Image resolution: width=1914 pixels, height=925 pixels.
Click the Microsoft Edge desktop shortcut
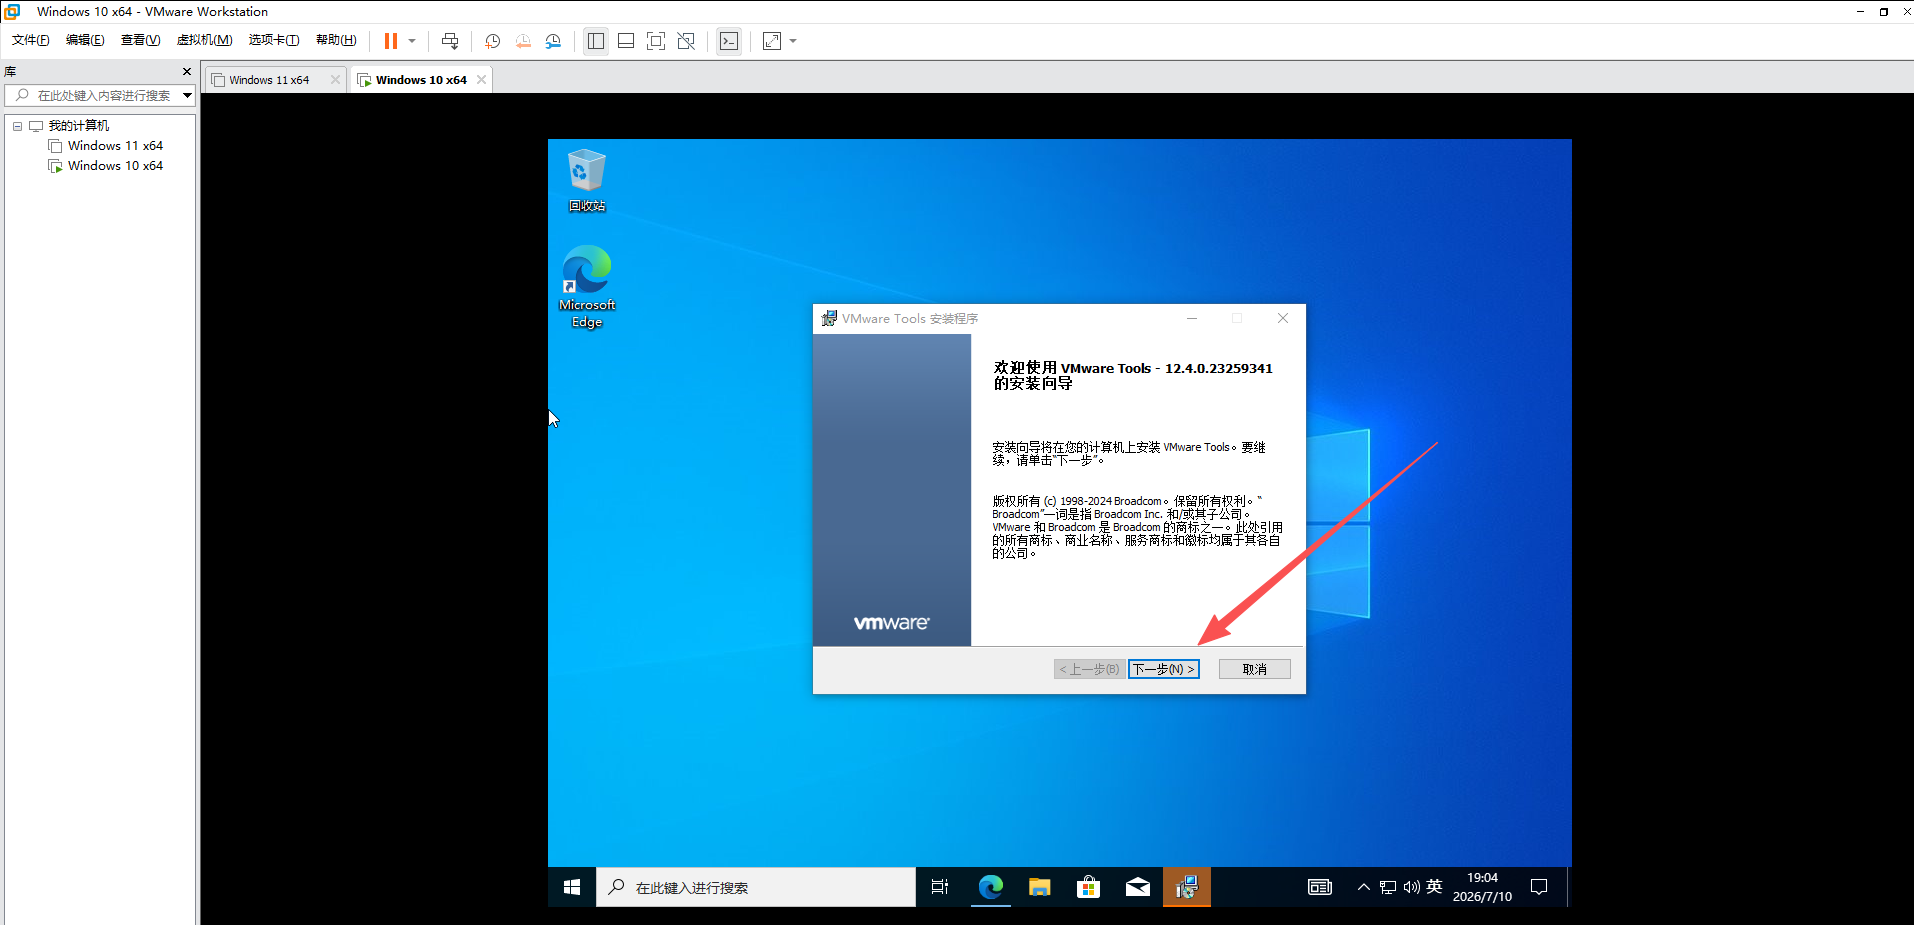587,287
